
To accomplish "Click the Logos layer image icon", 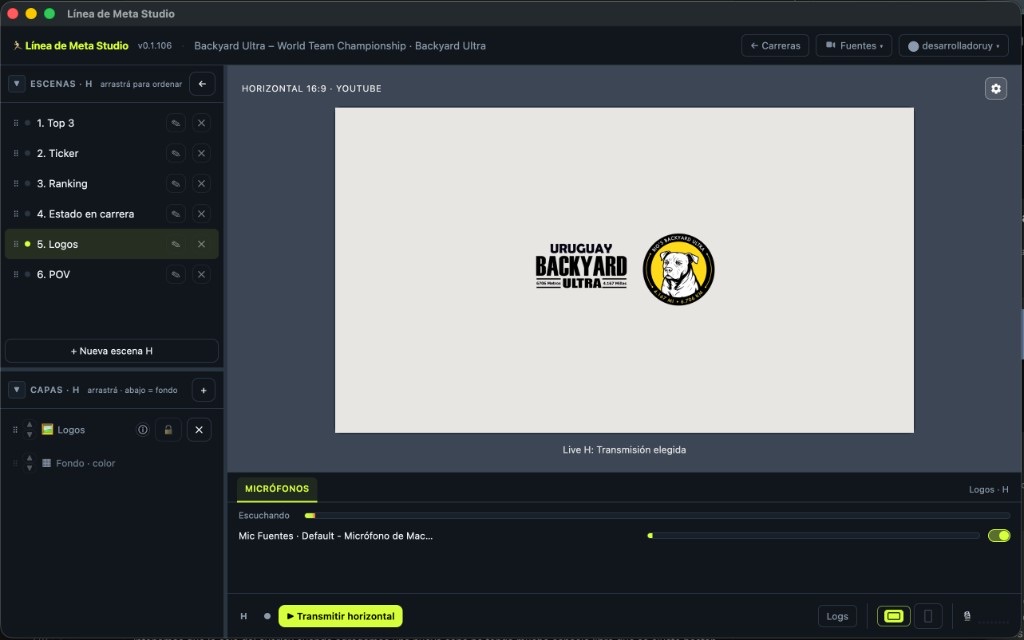I will coord(47,429).
